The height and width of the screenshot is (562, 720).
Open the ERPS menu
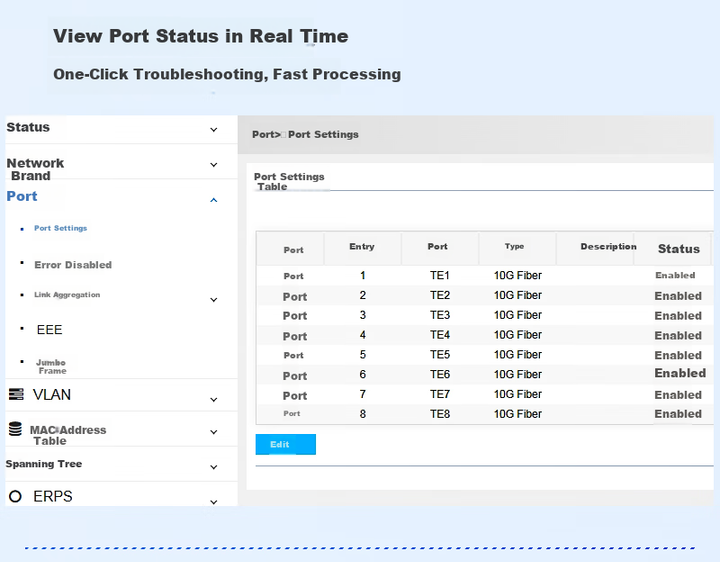pos(52,496)
